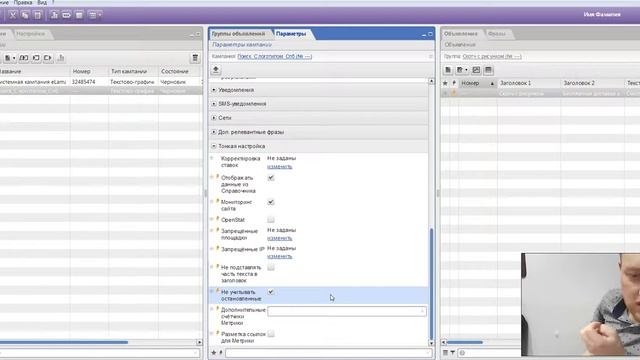This screenshot has height=360, width=640.
Task: Click filter input at bottom of parameters panel
Action: [x=329, y=353]
